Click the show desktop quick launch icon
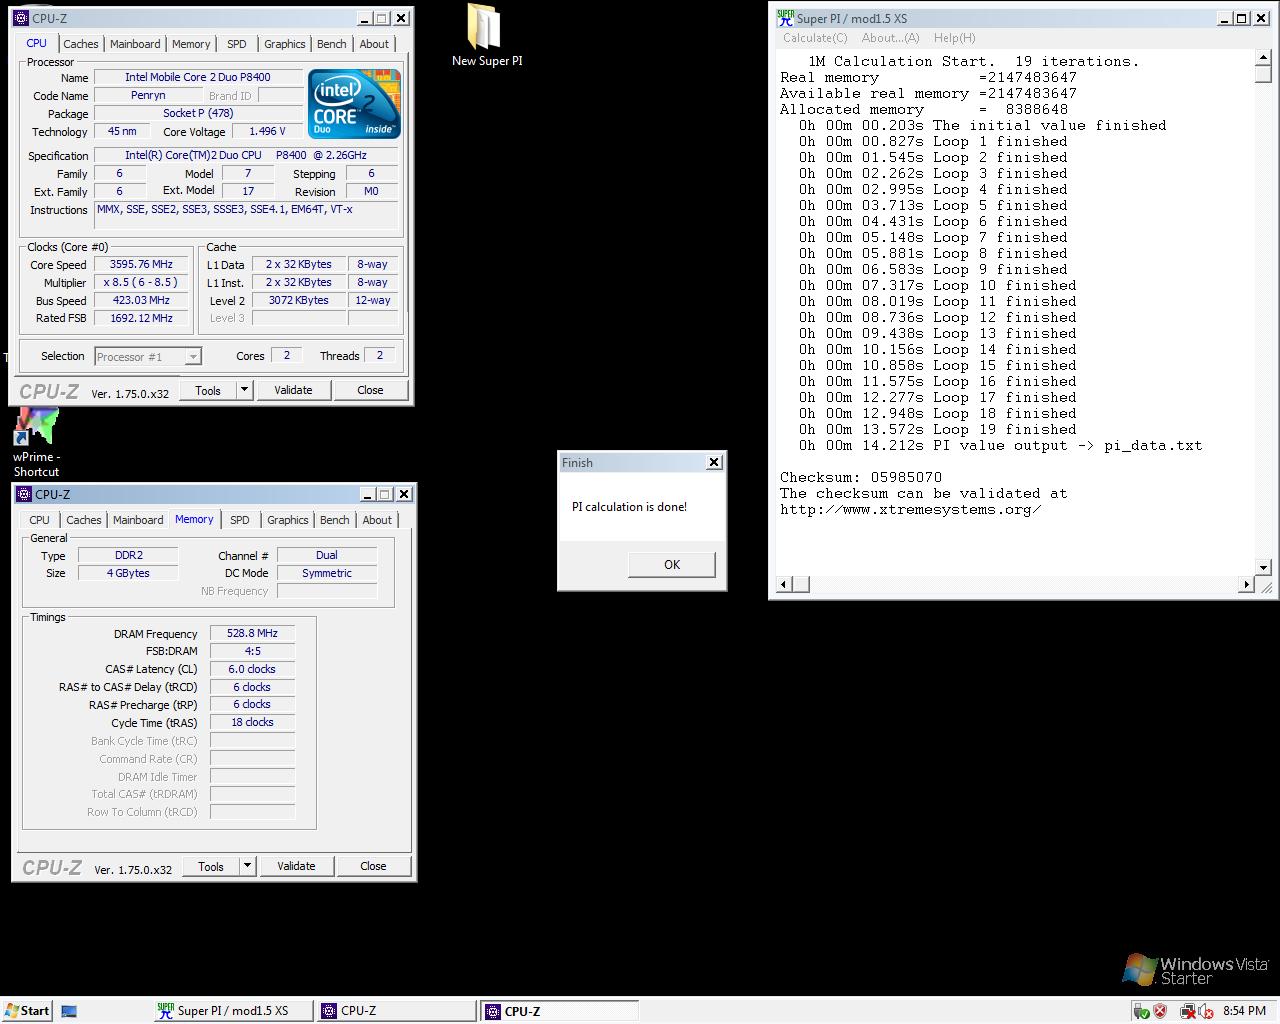1280x1024 pixels. point(69,1011)
